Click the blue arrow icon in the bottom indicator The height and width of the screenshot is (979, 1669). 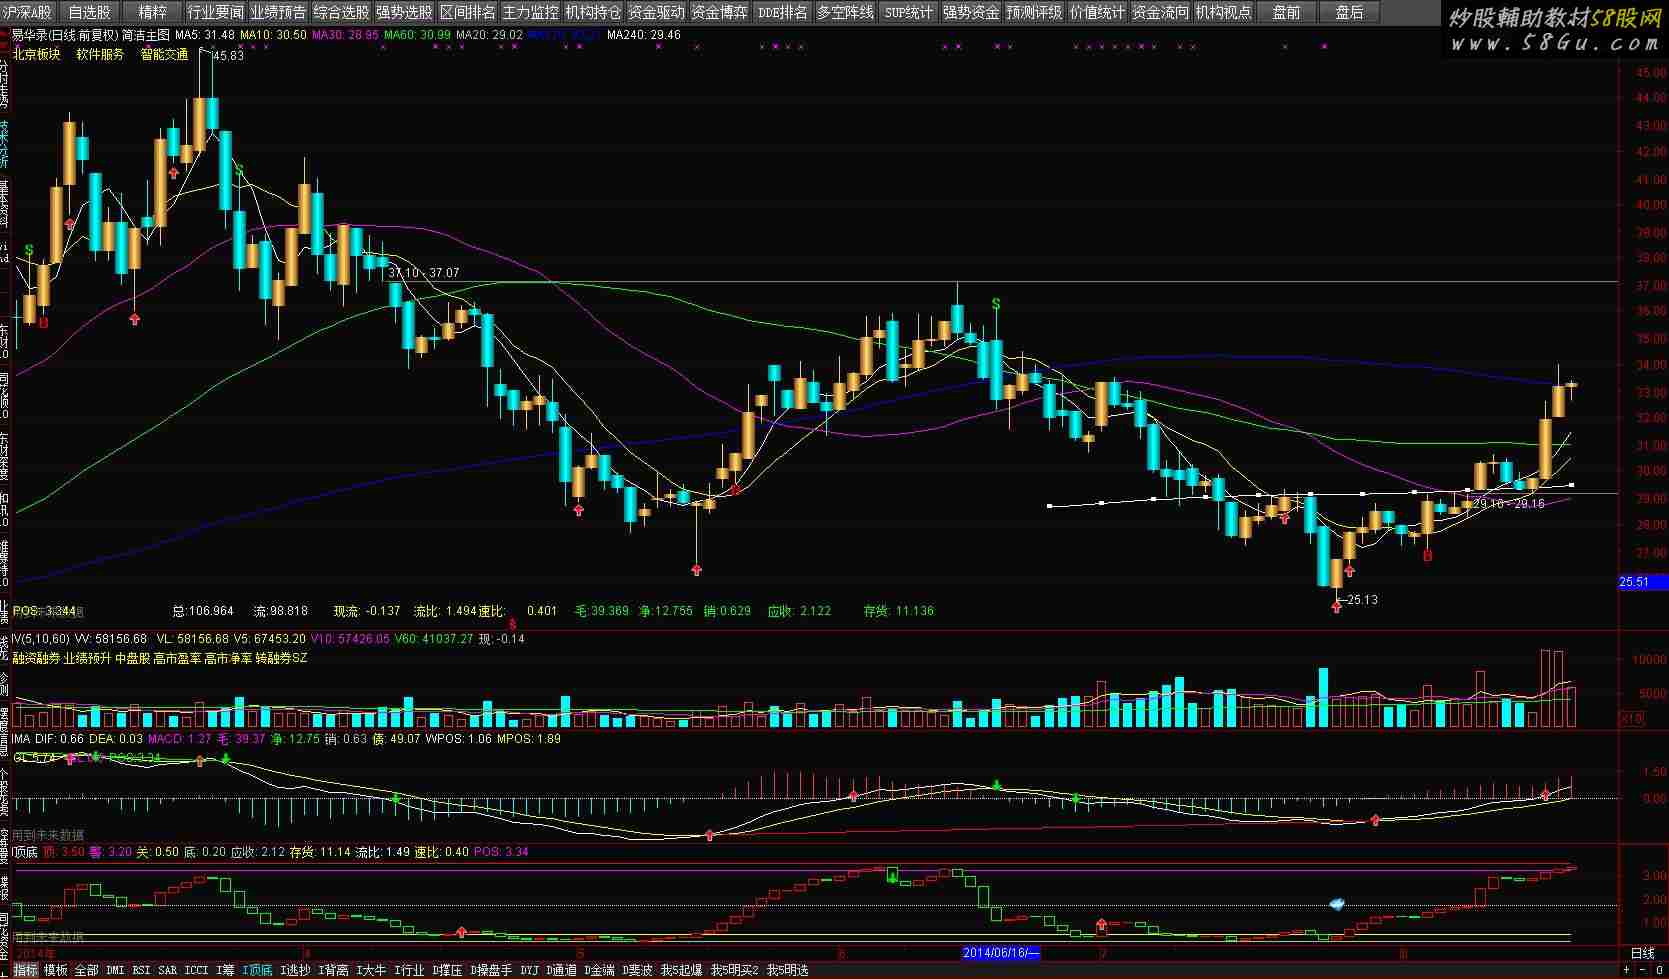tap(1336, 904)
